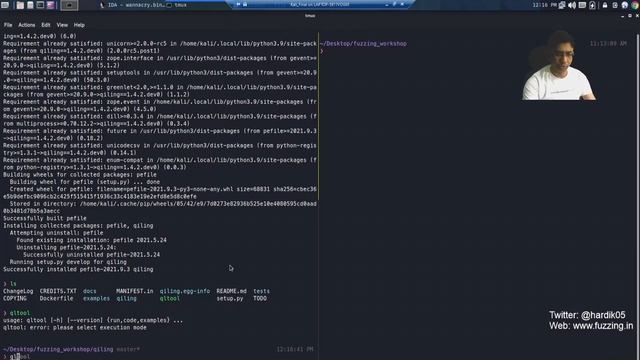
Task: Click the 'MANIFEST.in' entry in ls output
Action: (135, 291)
